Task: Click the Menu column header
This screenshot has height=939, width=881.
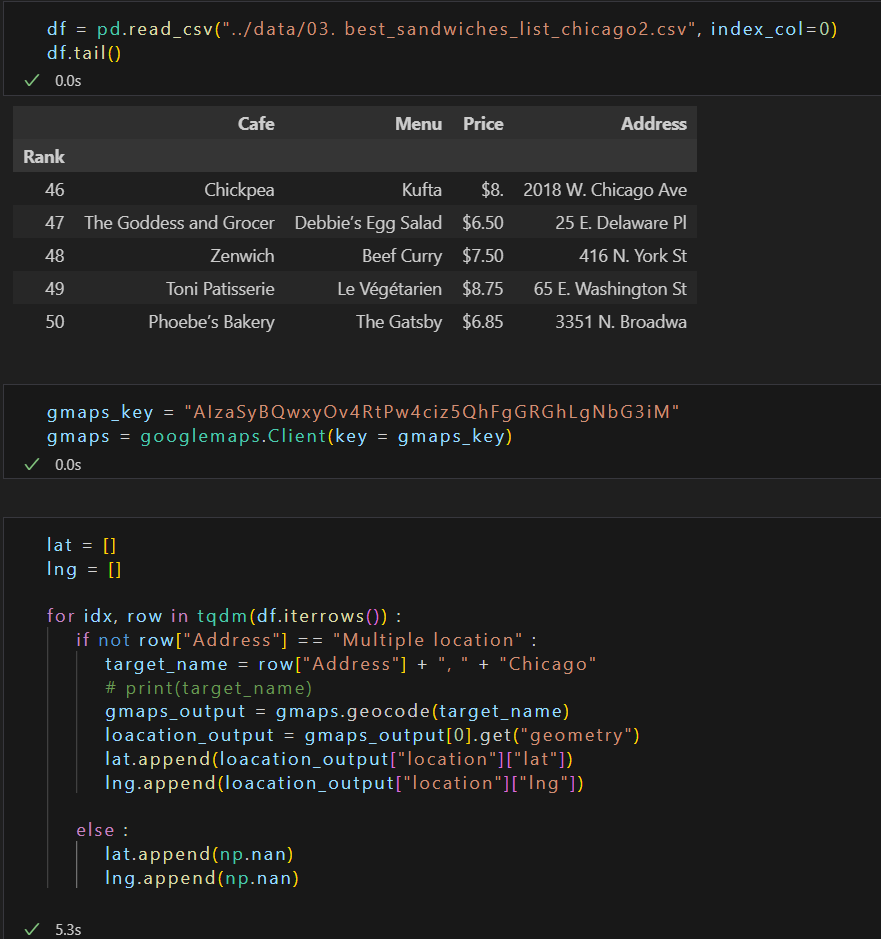Action: (x=418, y=123)
